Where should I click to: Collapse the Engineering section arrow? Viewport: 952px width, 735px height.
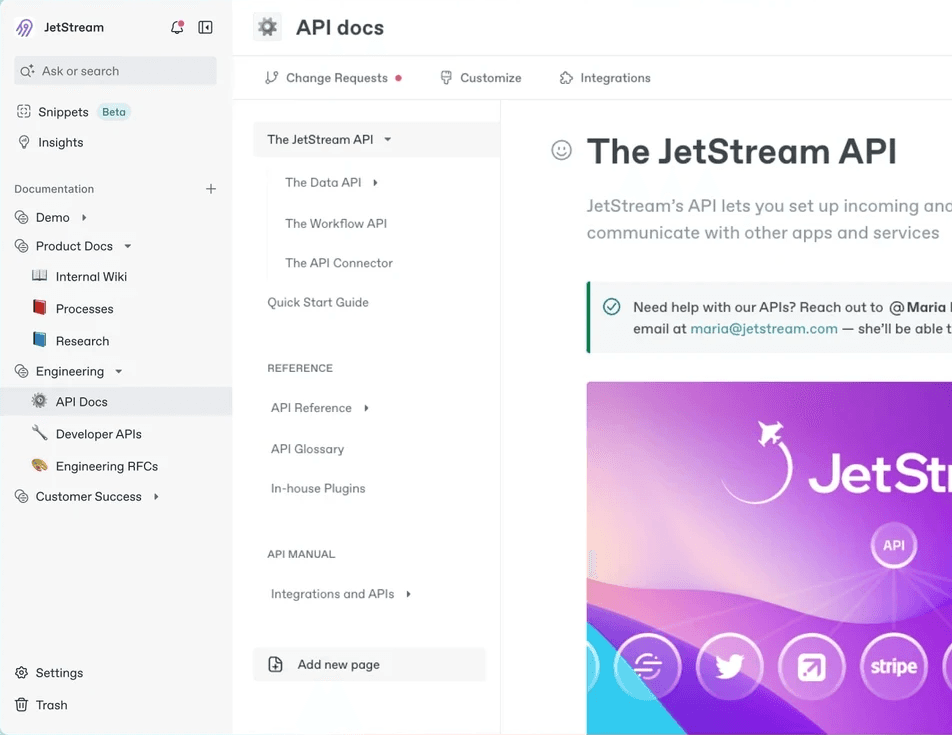118,371
